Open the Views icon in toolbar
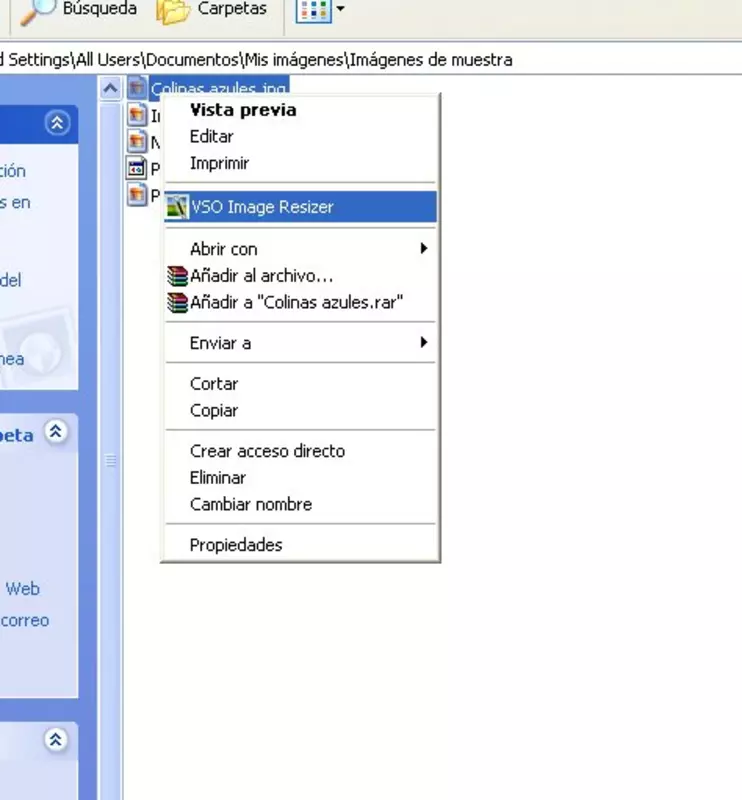The height and width of the screenshot is (800, 742). pyautogui.click(x=313, y=10)
